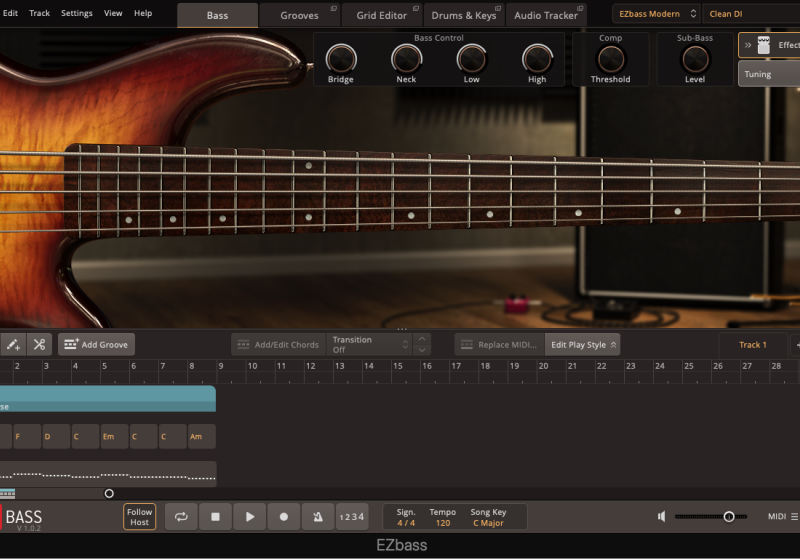Expand the Effects panel chevrons
This screenshot has width=800, height=560.
(x=747, y=45)
